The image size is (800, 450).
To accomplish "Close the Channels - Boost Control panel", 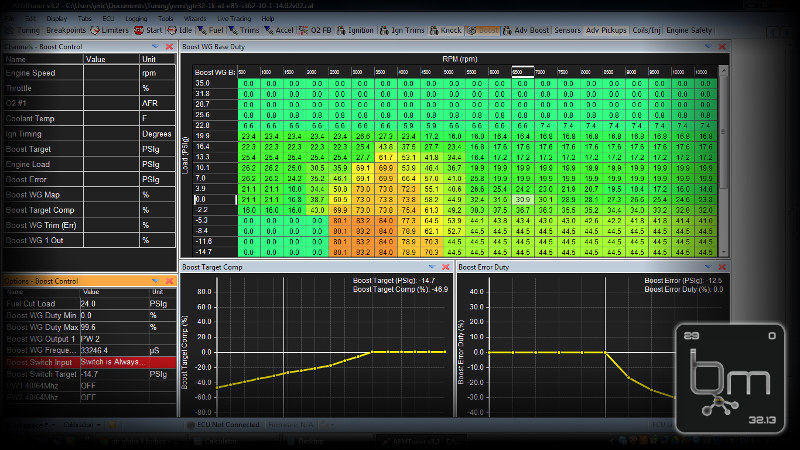I will pos(169,46).
